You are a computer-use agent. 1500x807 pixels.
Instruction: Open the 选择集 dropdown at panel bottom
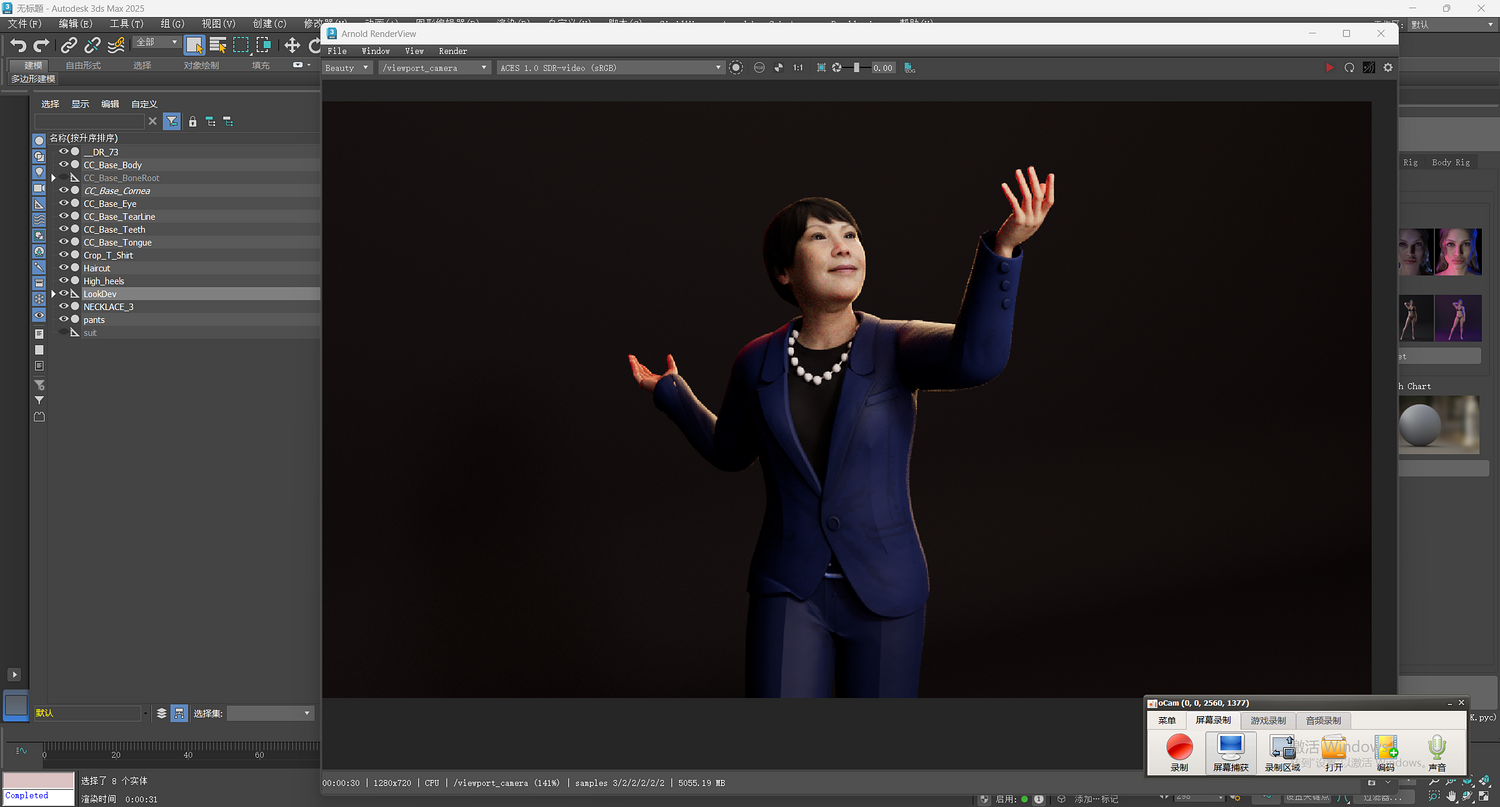(x=271, y=713)
